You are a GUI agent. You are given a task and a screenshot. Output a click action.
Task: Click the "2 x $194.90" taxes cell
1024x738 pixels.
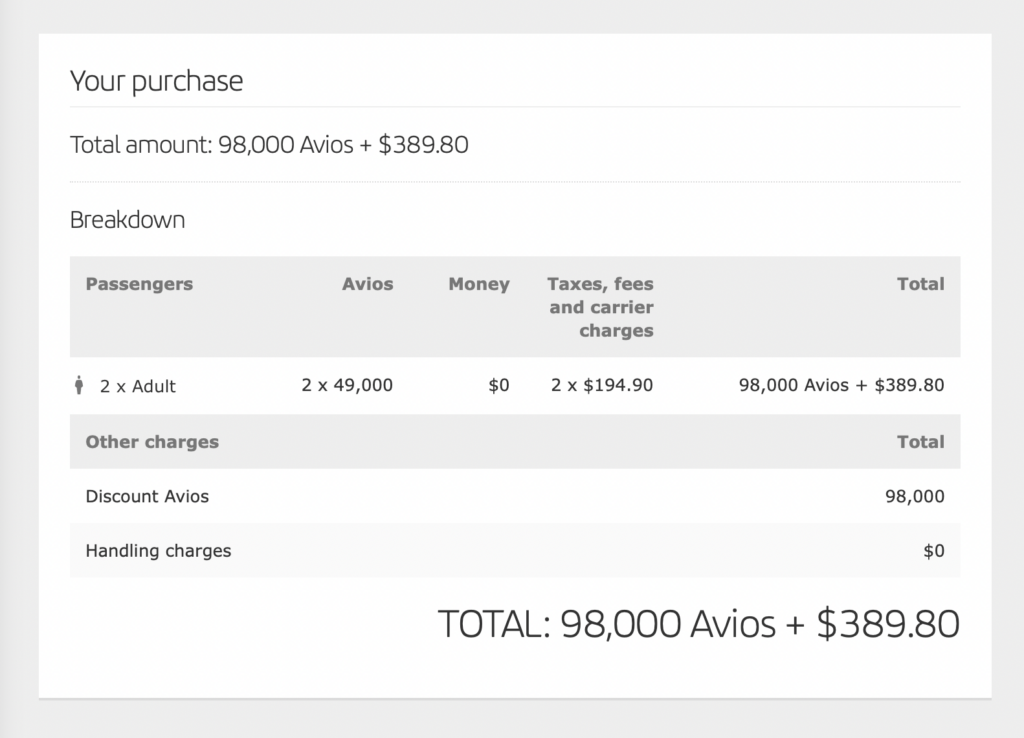click(601, 385)
